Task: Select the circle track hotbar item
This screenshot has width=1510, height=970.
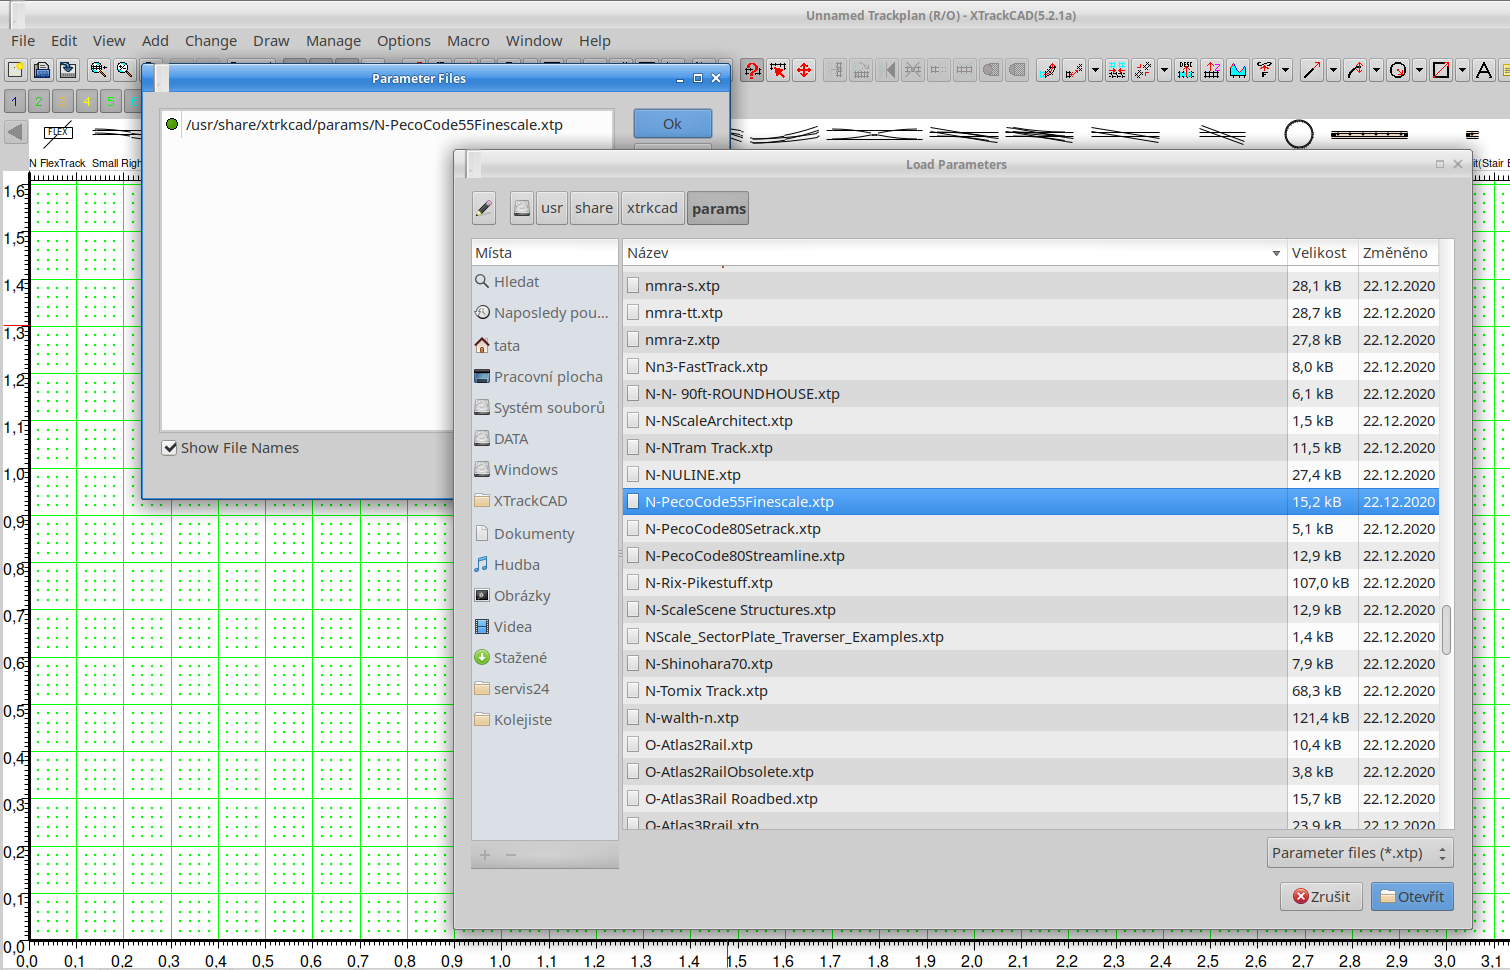Action: pyautogui.click(x=1298, y=134)
